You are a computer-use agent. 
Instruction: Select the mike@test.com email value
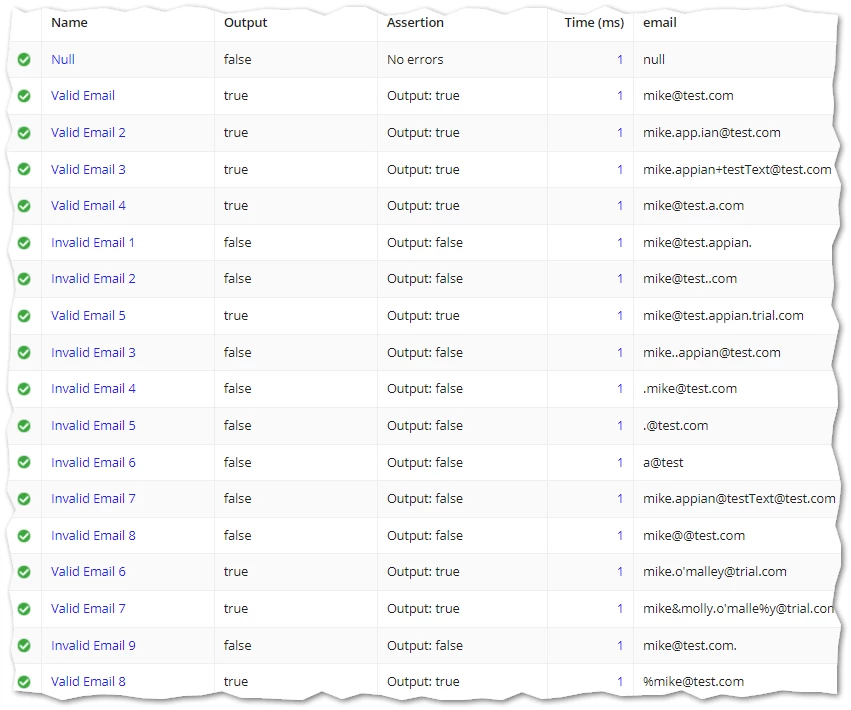pos(688,96)
